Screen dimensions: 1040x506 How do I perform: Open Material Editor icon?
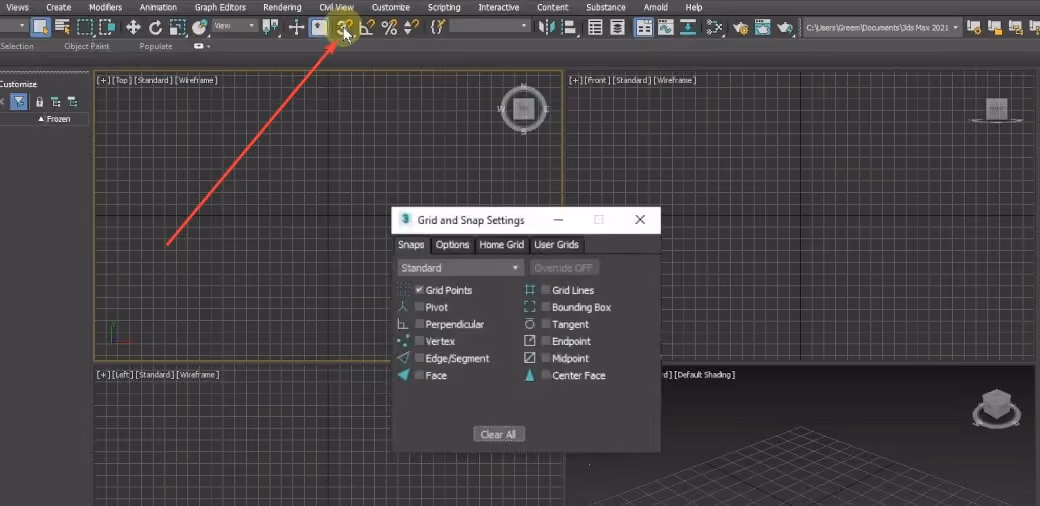[714, 27]
